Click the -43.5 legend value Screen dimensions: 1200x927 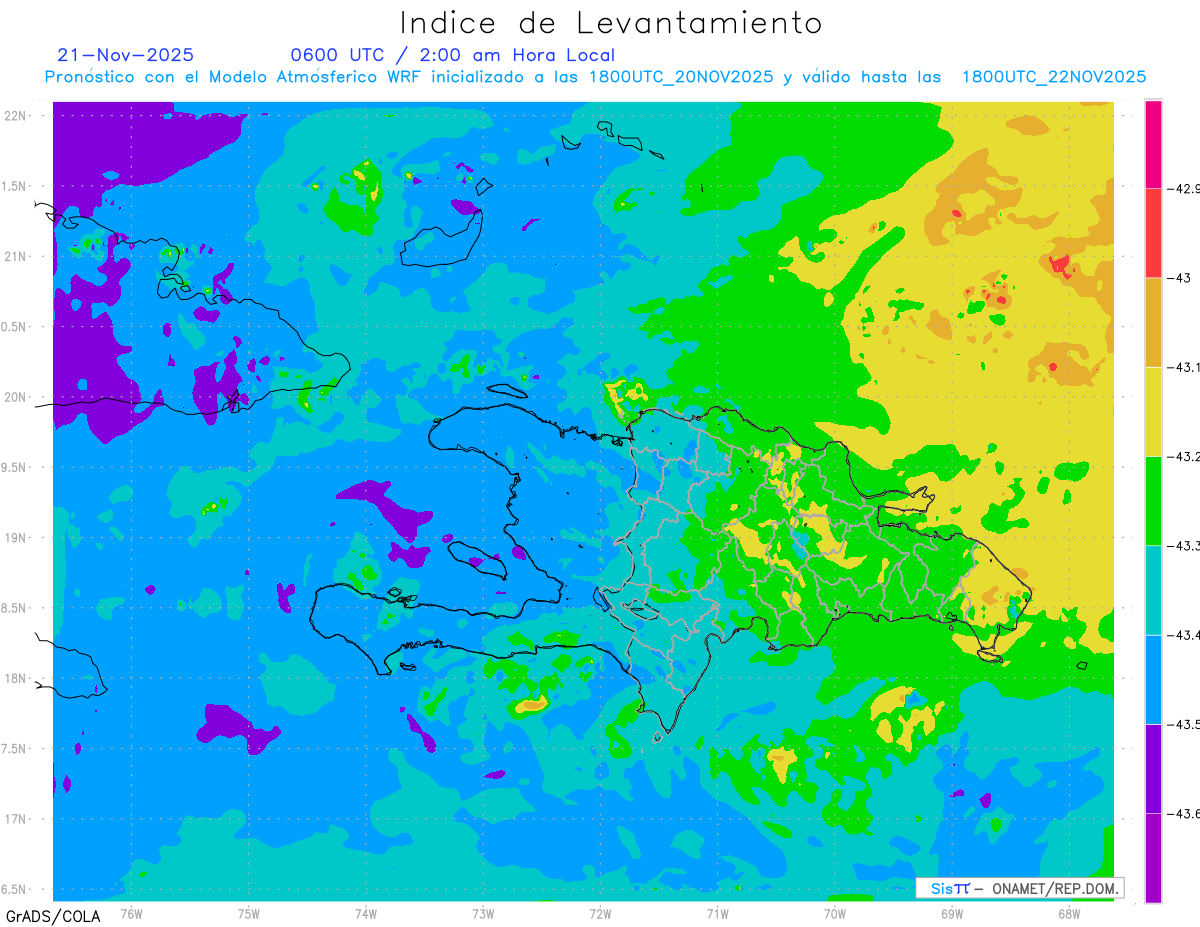pos(1183,724)
